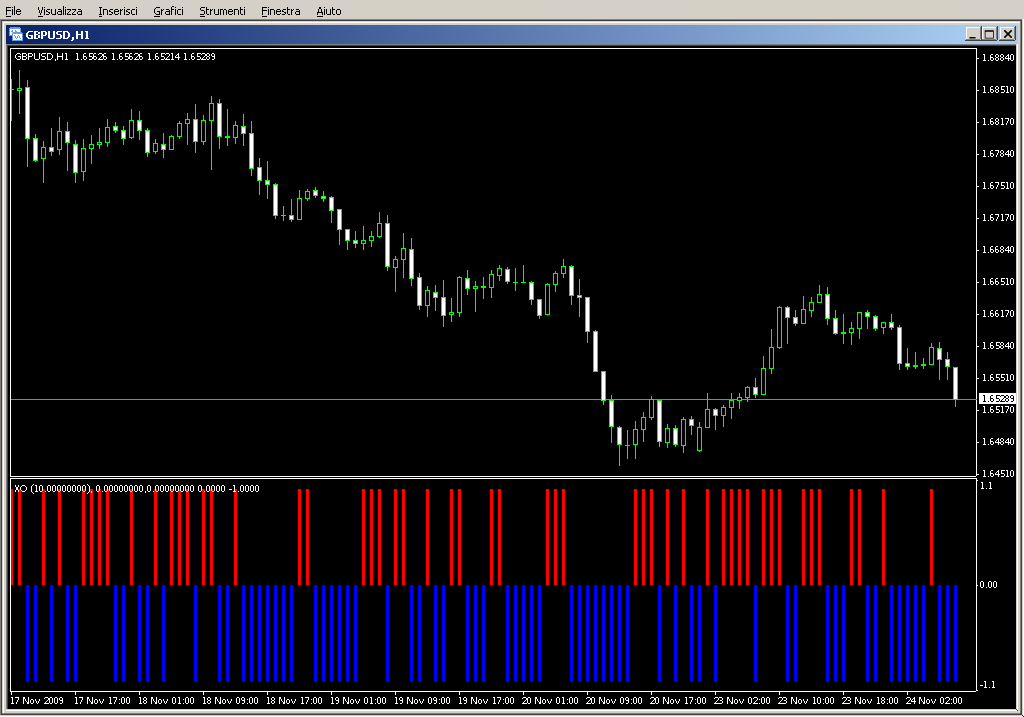The height and width of the screenshot is (717, 1024).
Task: Click the 23 Nov 18:00 time label
Action: 870,701
